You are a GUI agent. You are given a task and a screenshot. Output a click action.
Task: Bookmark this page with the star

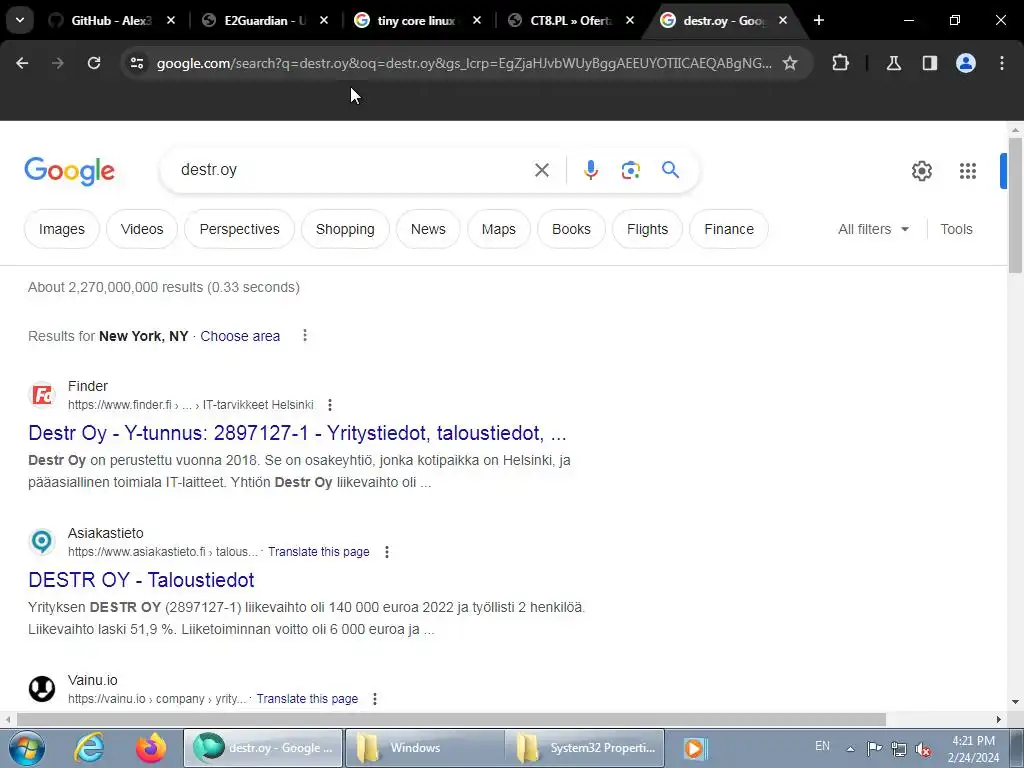[x=790, y=63]
